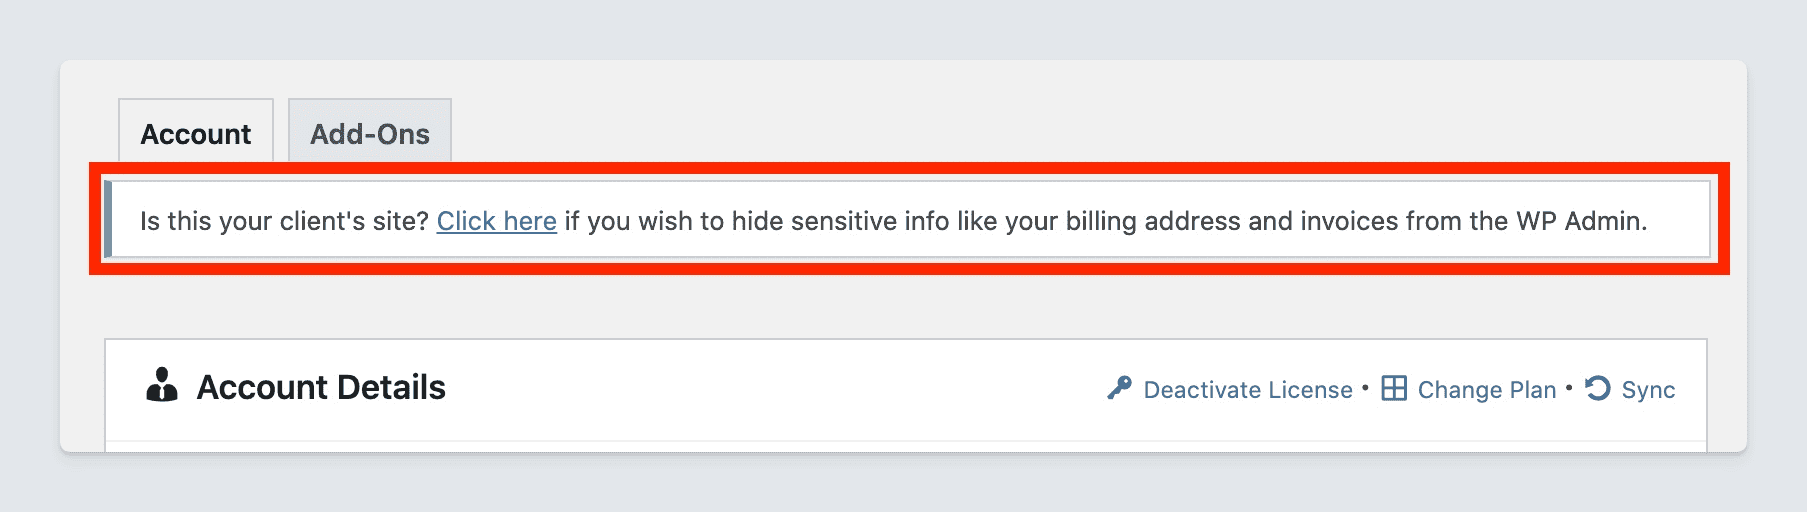
Task: Click the grid icon beside Change Plan
Action: (1394, 388)
